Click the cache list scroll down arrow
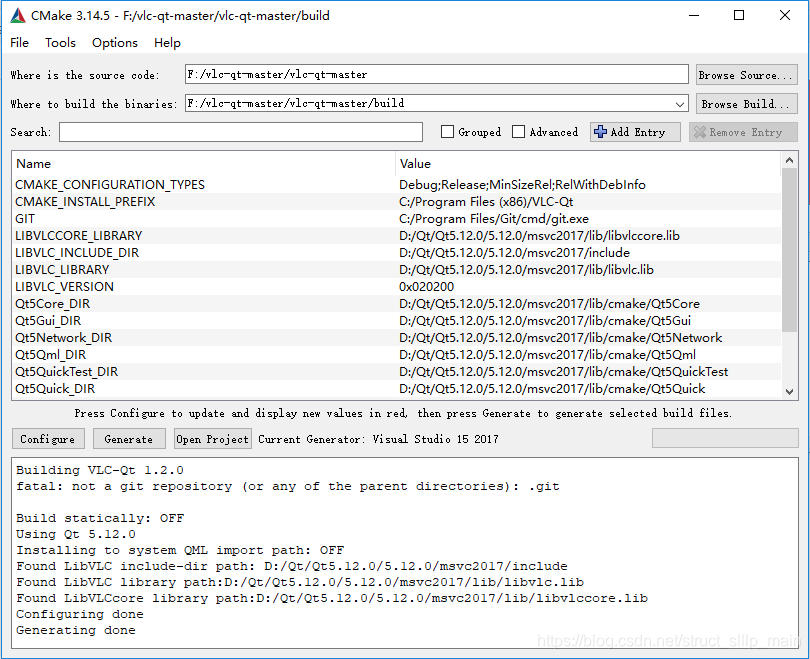 (789, 391)
